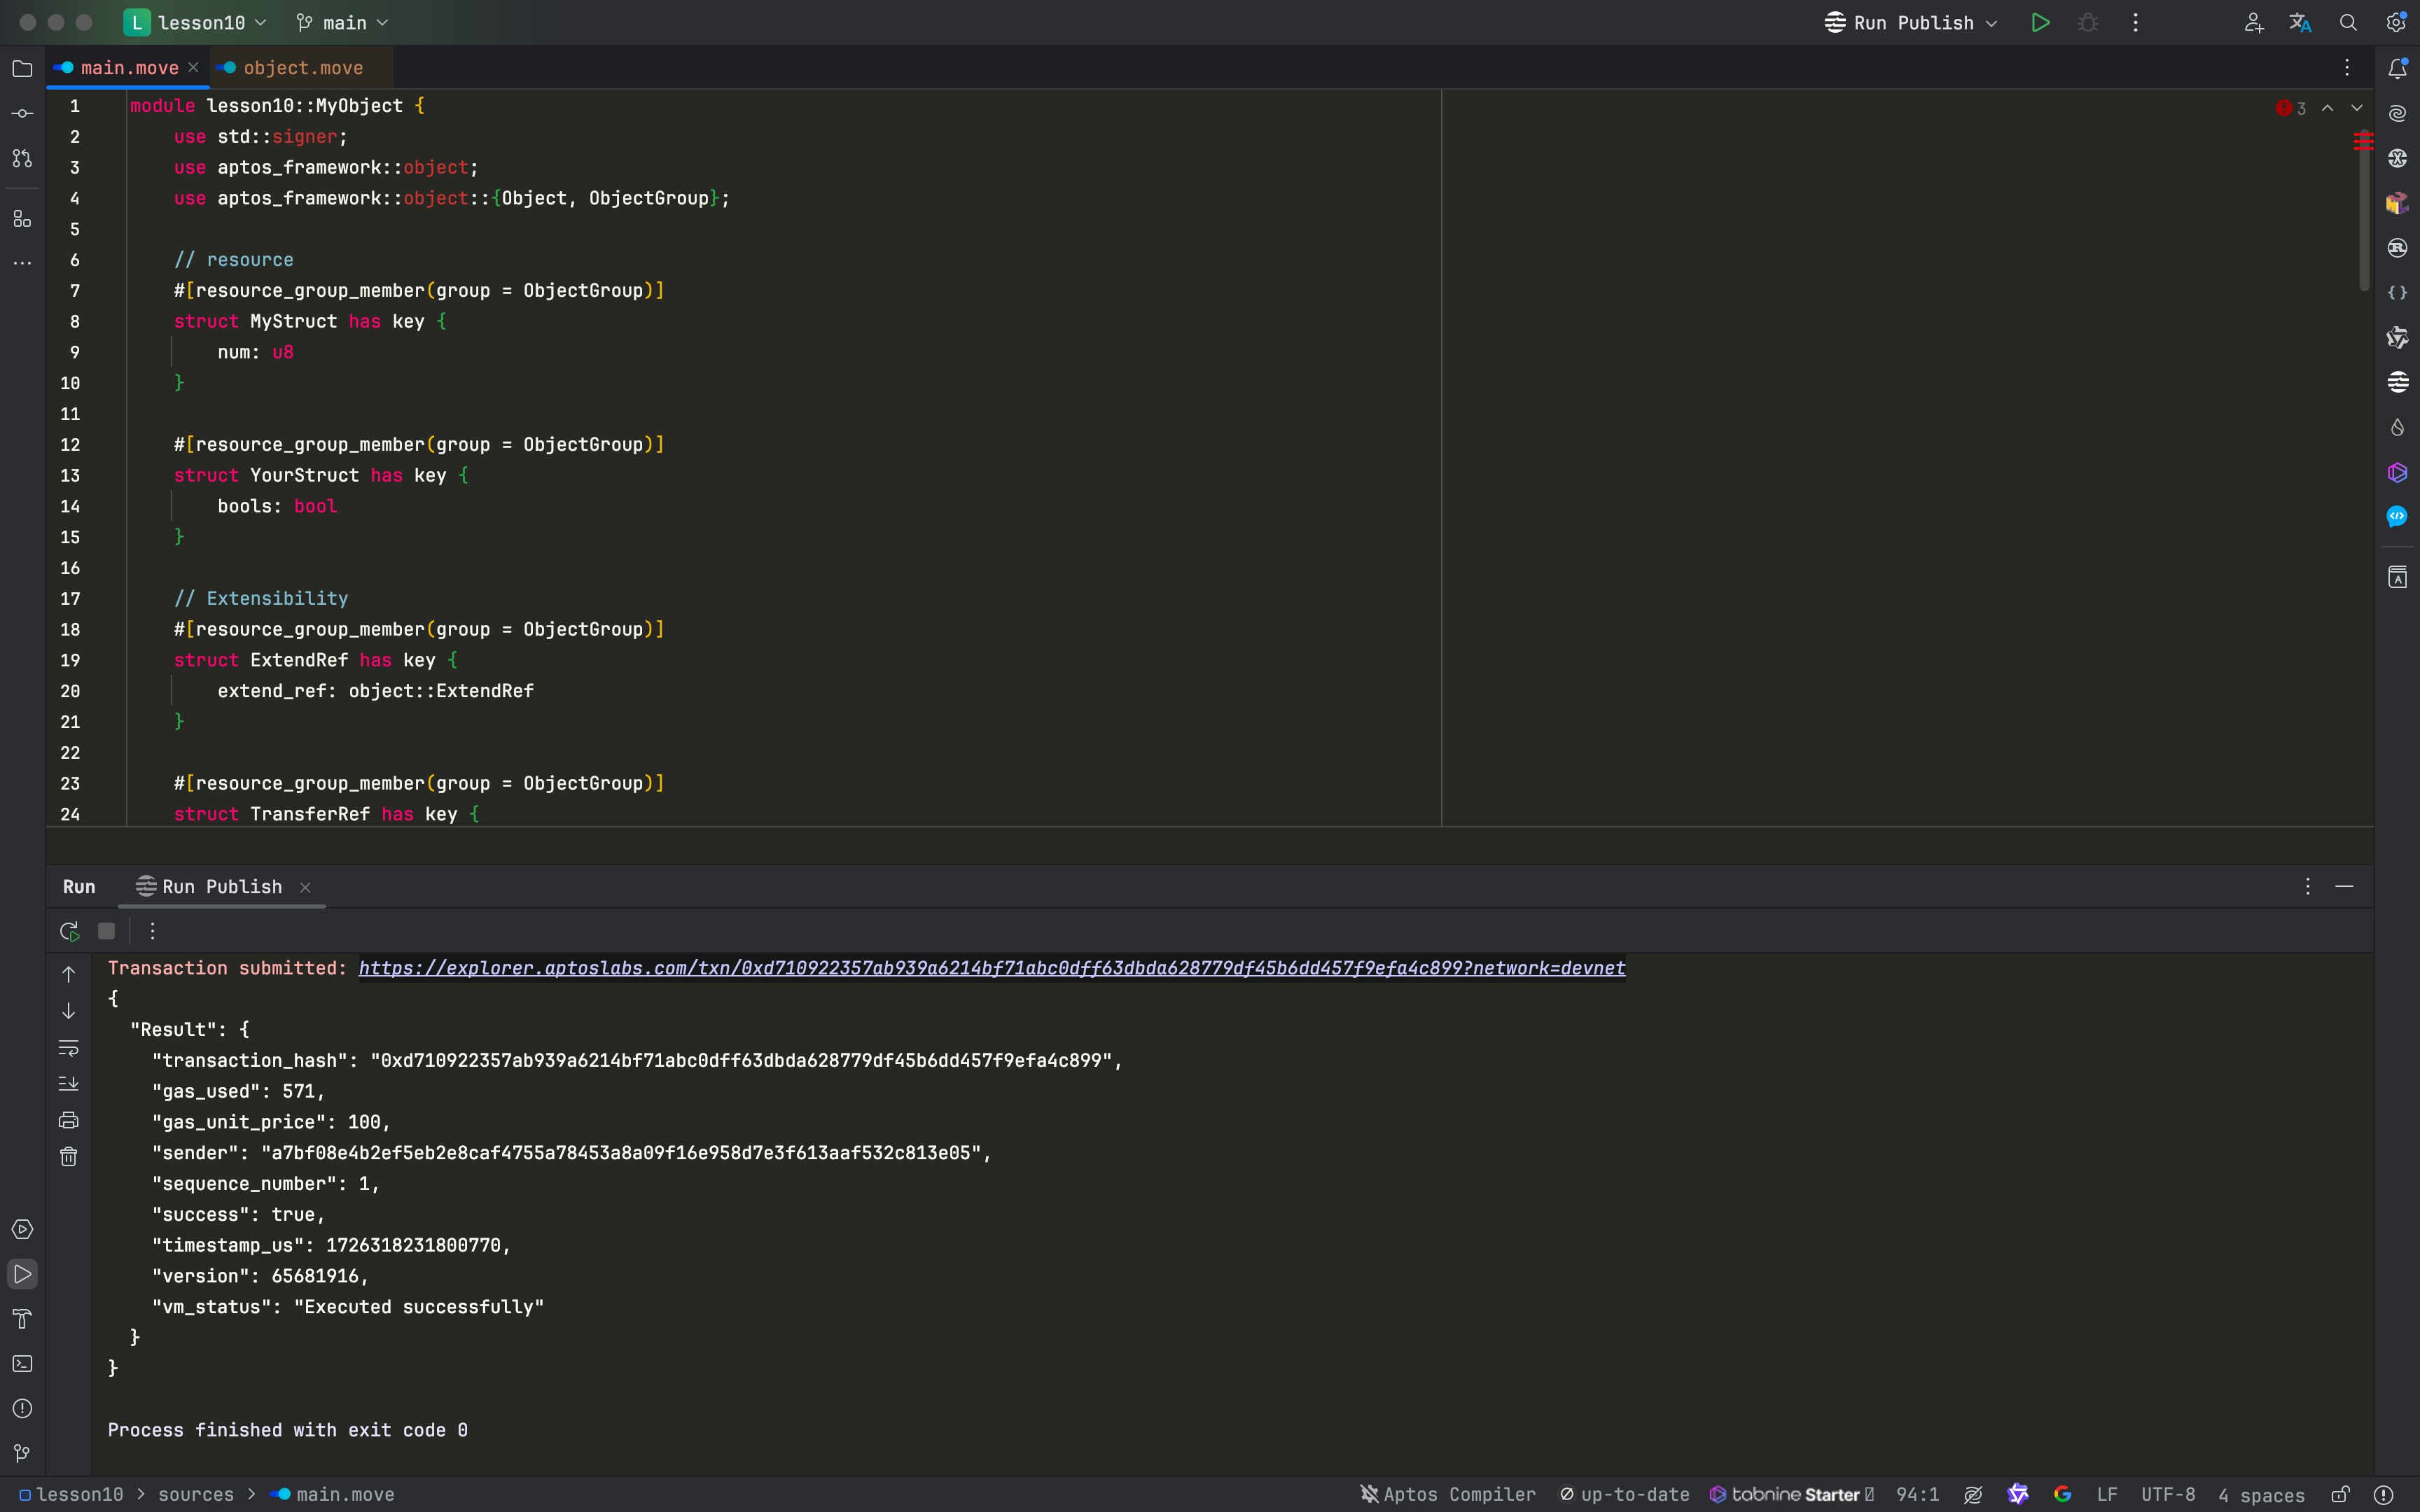Open the Aptos explorer transaction link

(992, 968)
